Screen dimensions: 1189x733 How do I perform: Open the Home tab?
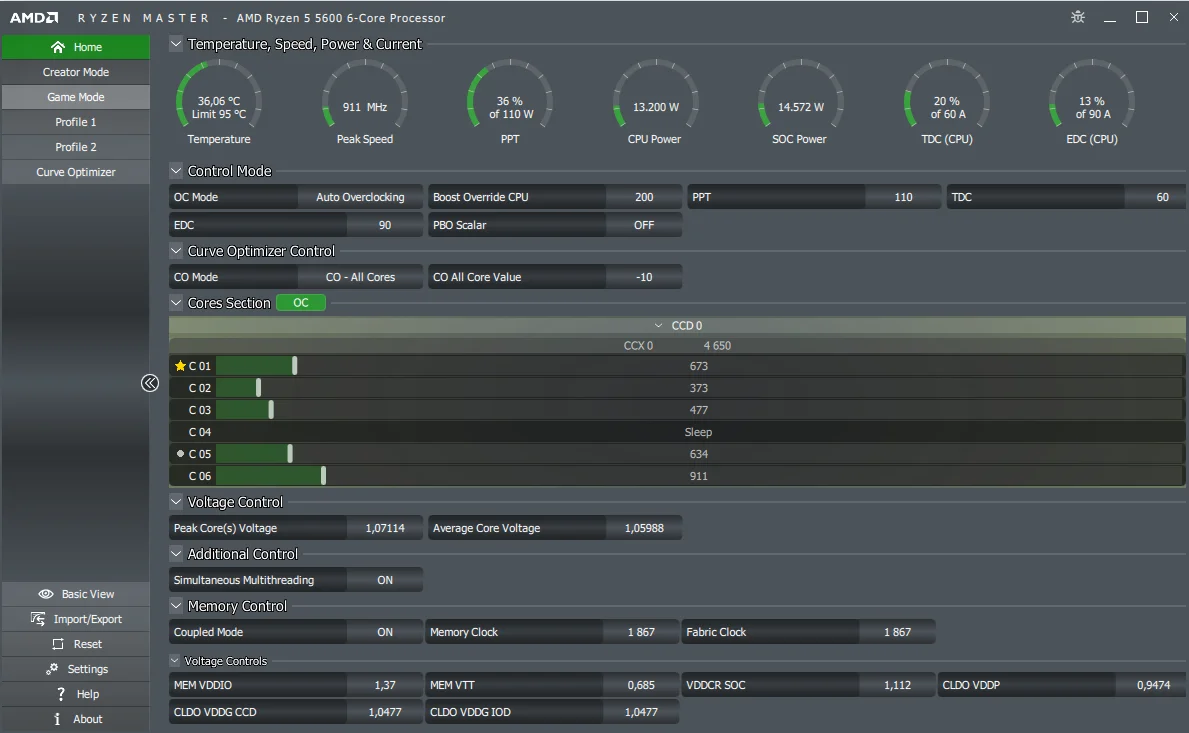(x=76, y=47)
